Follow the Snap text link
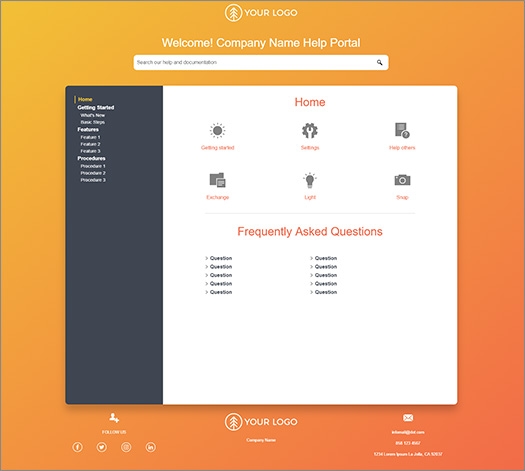Viewport: 525px width, 471px height. click(x=402, y=197)
